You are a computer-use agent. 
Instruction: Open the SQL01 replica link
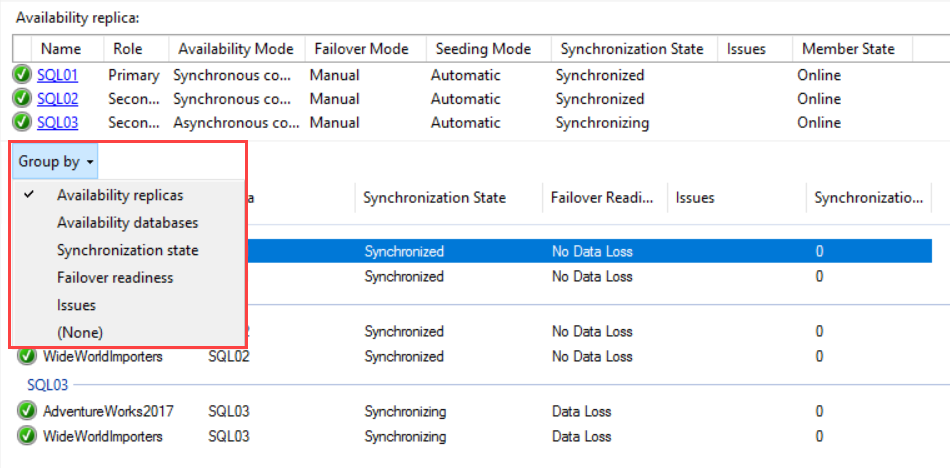pos(58,76)
